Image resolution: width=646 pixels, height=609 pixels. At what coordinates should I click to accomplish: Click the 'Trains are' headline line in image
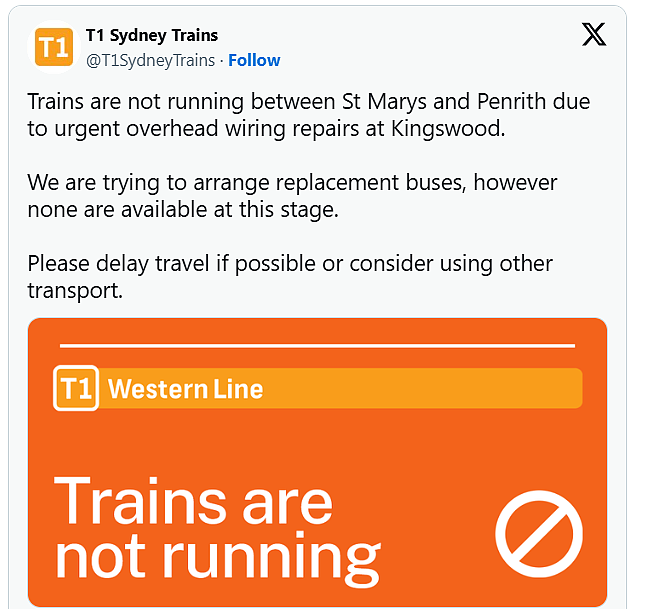coord(193,501)
